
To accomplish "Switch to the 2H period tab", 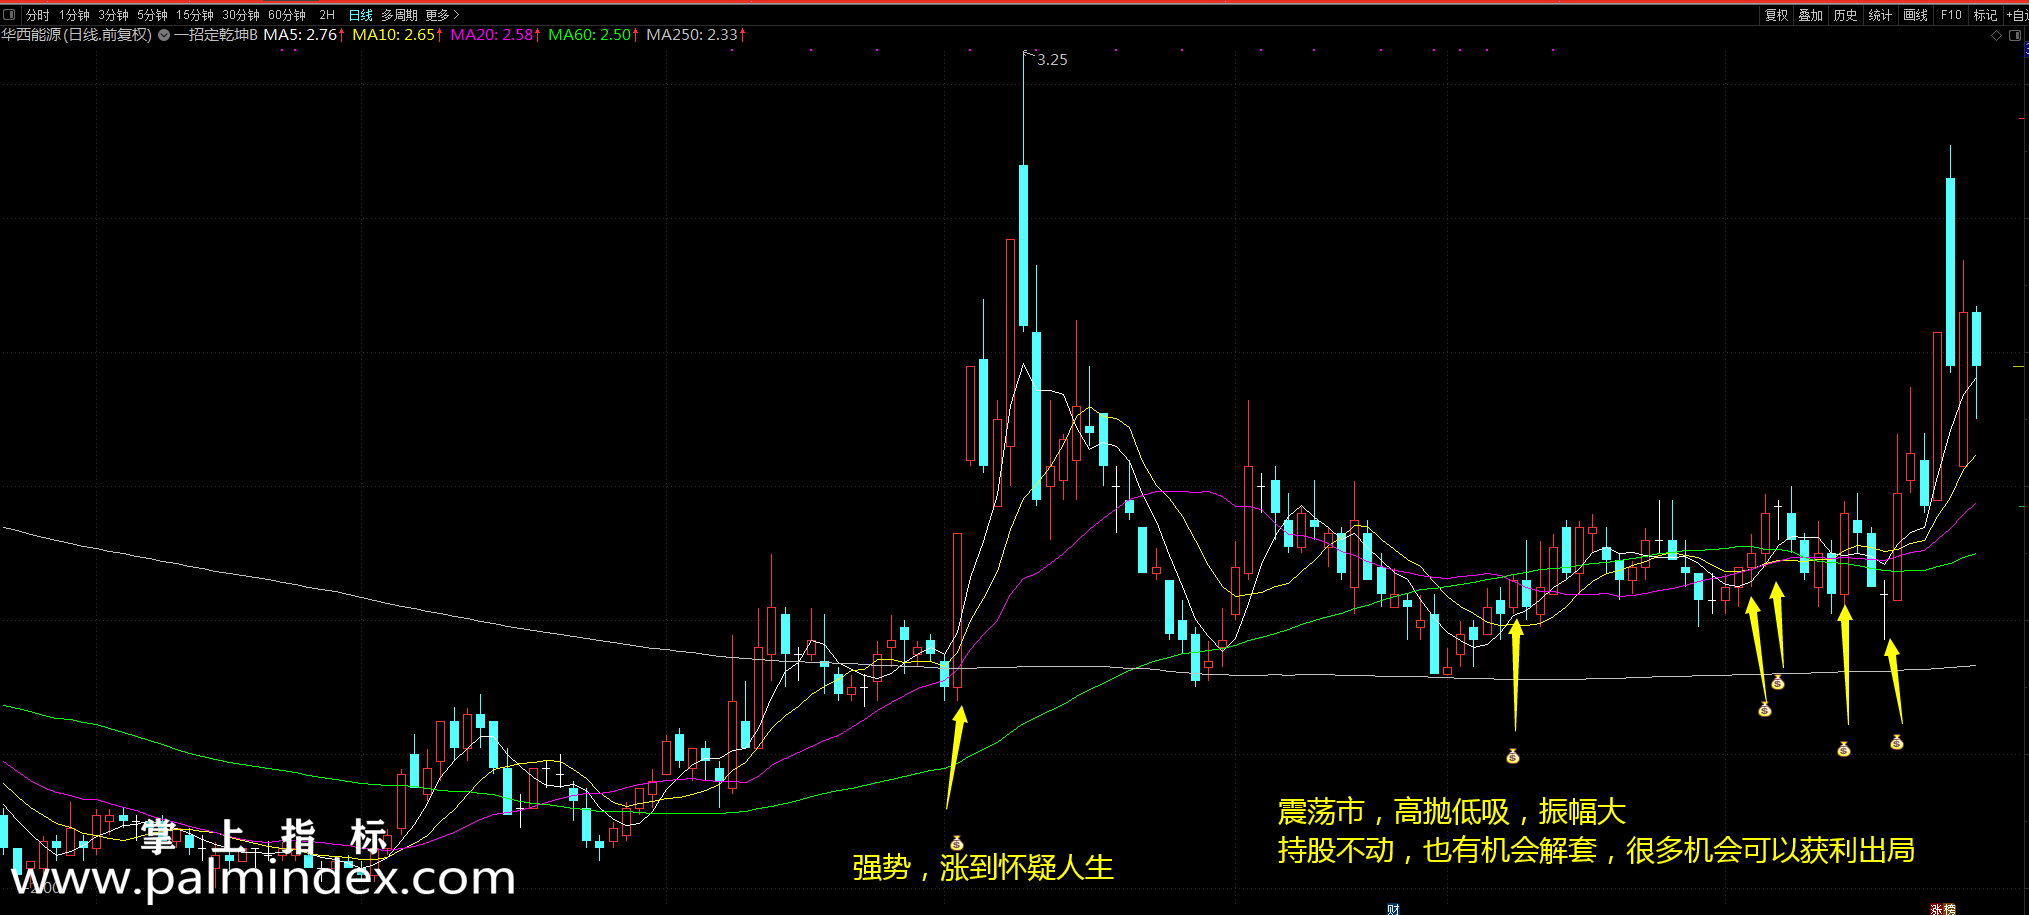I will click(x=327, y=15).
